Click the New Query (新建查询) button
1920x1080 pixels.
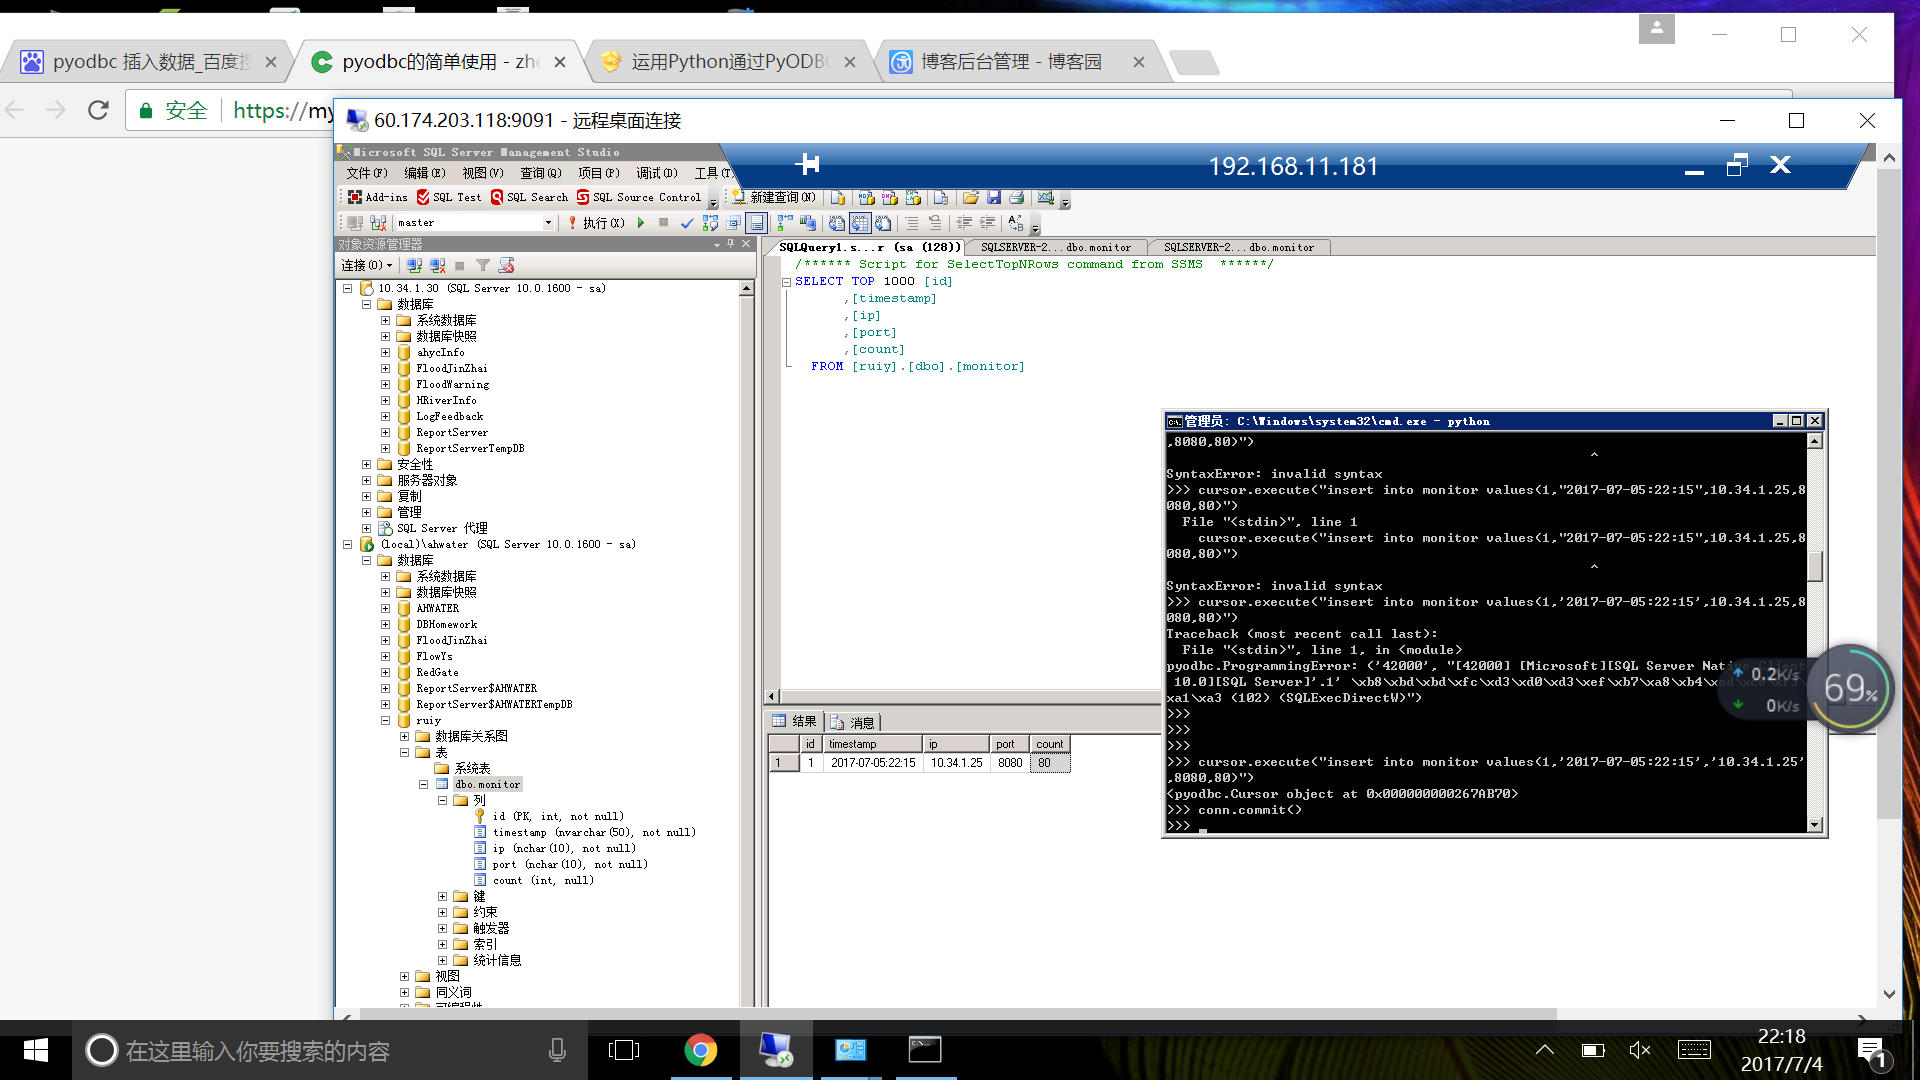coord(774,197)
